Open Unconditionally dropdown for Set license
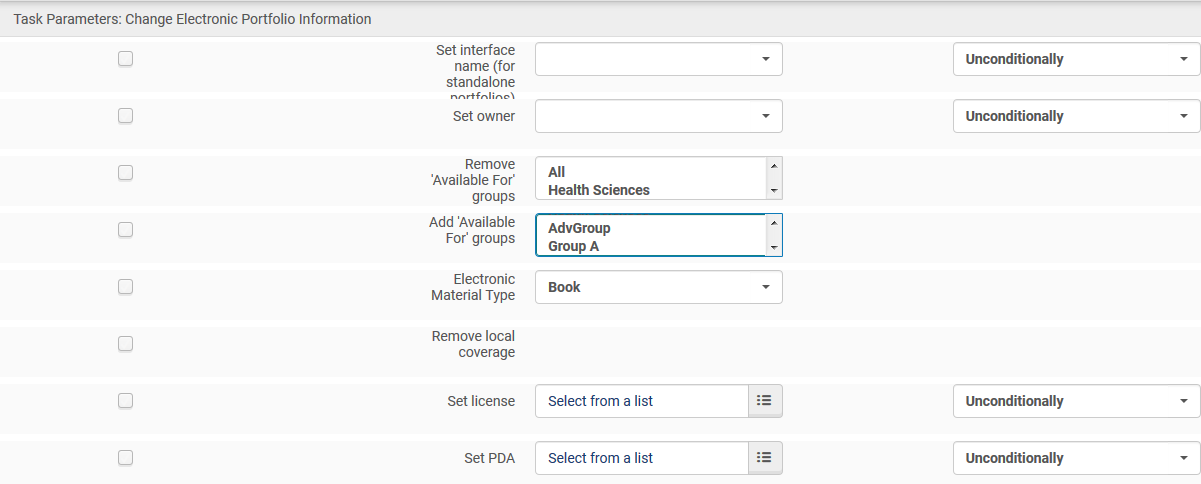This screenshot has height=484, width=1201. [1076, 401]
